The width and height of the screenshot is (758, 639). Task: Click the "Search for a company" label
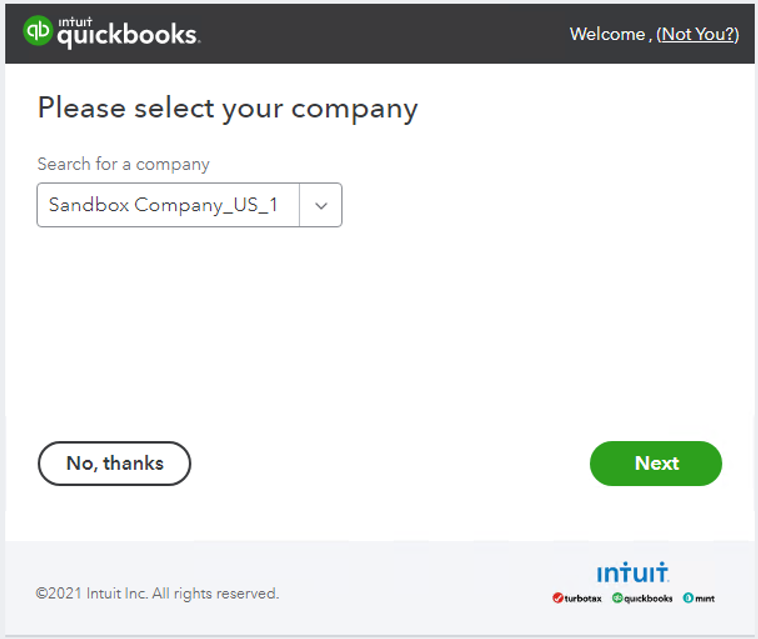click(x=123, y=164)
